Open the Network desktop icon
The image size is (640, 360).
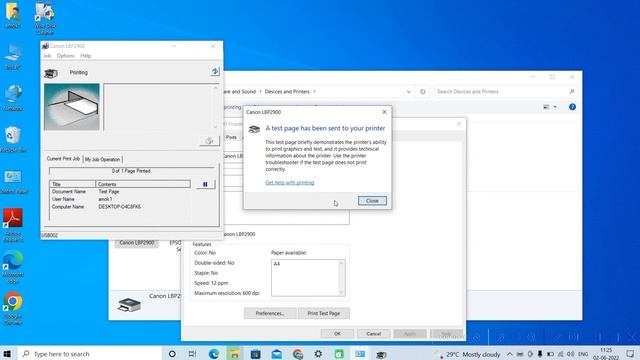pyautogui.click(x=13, y=98)
